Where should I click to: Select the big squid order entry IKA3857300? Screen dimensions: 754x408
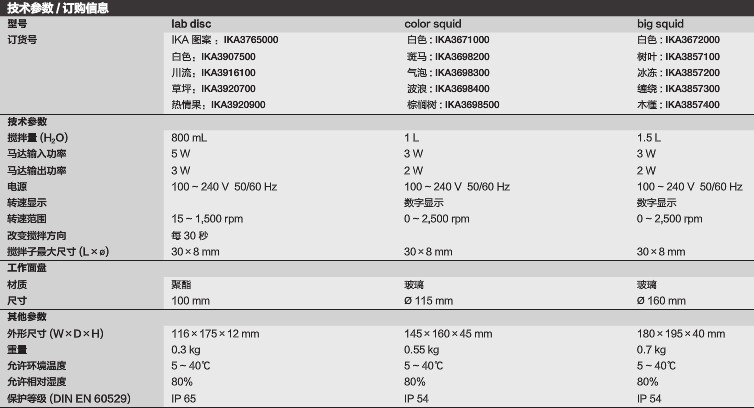679,89
